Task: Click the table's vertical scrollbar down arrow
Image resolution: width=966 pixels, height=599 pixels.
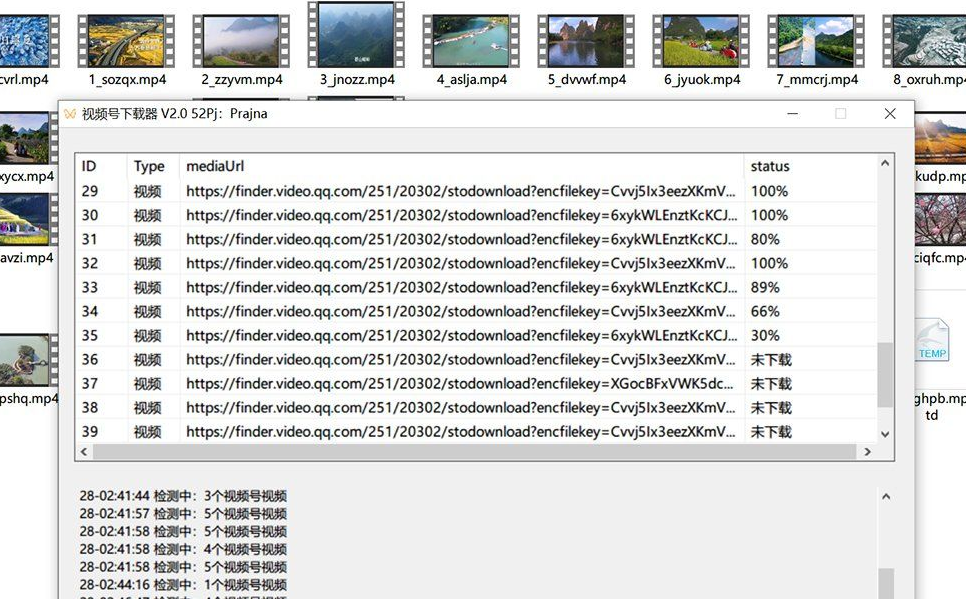Action: click(883, 432)
